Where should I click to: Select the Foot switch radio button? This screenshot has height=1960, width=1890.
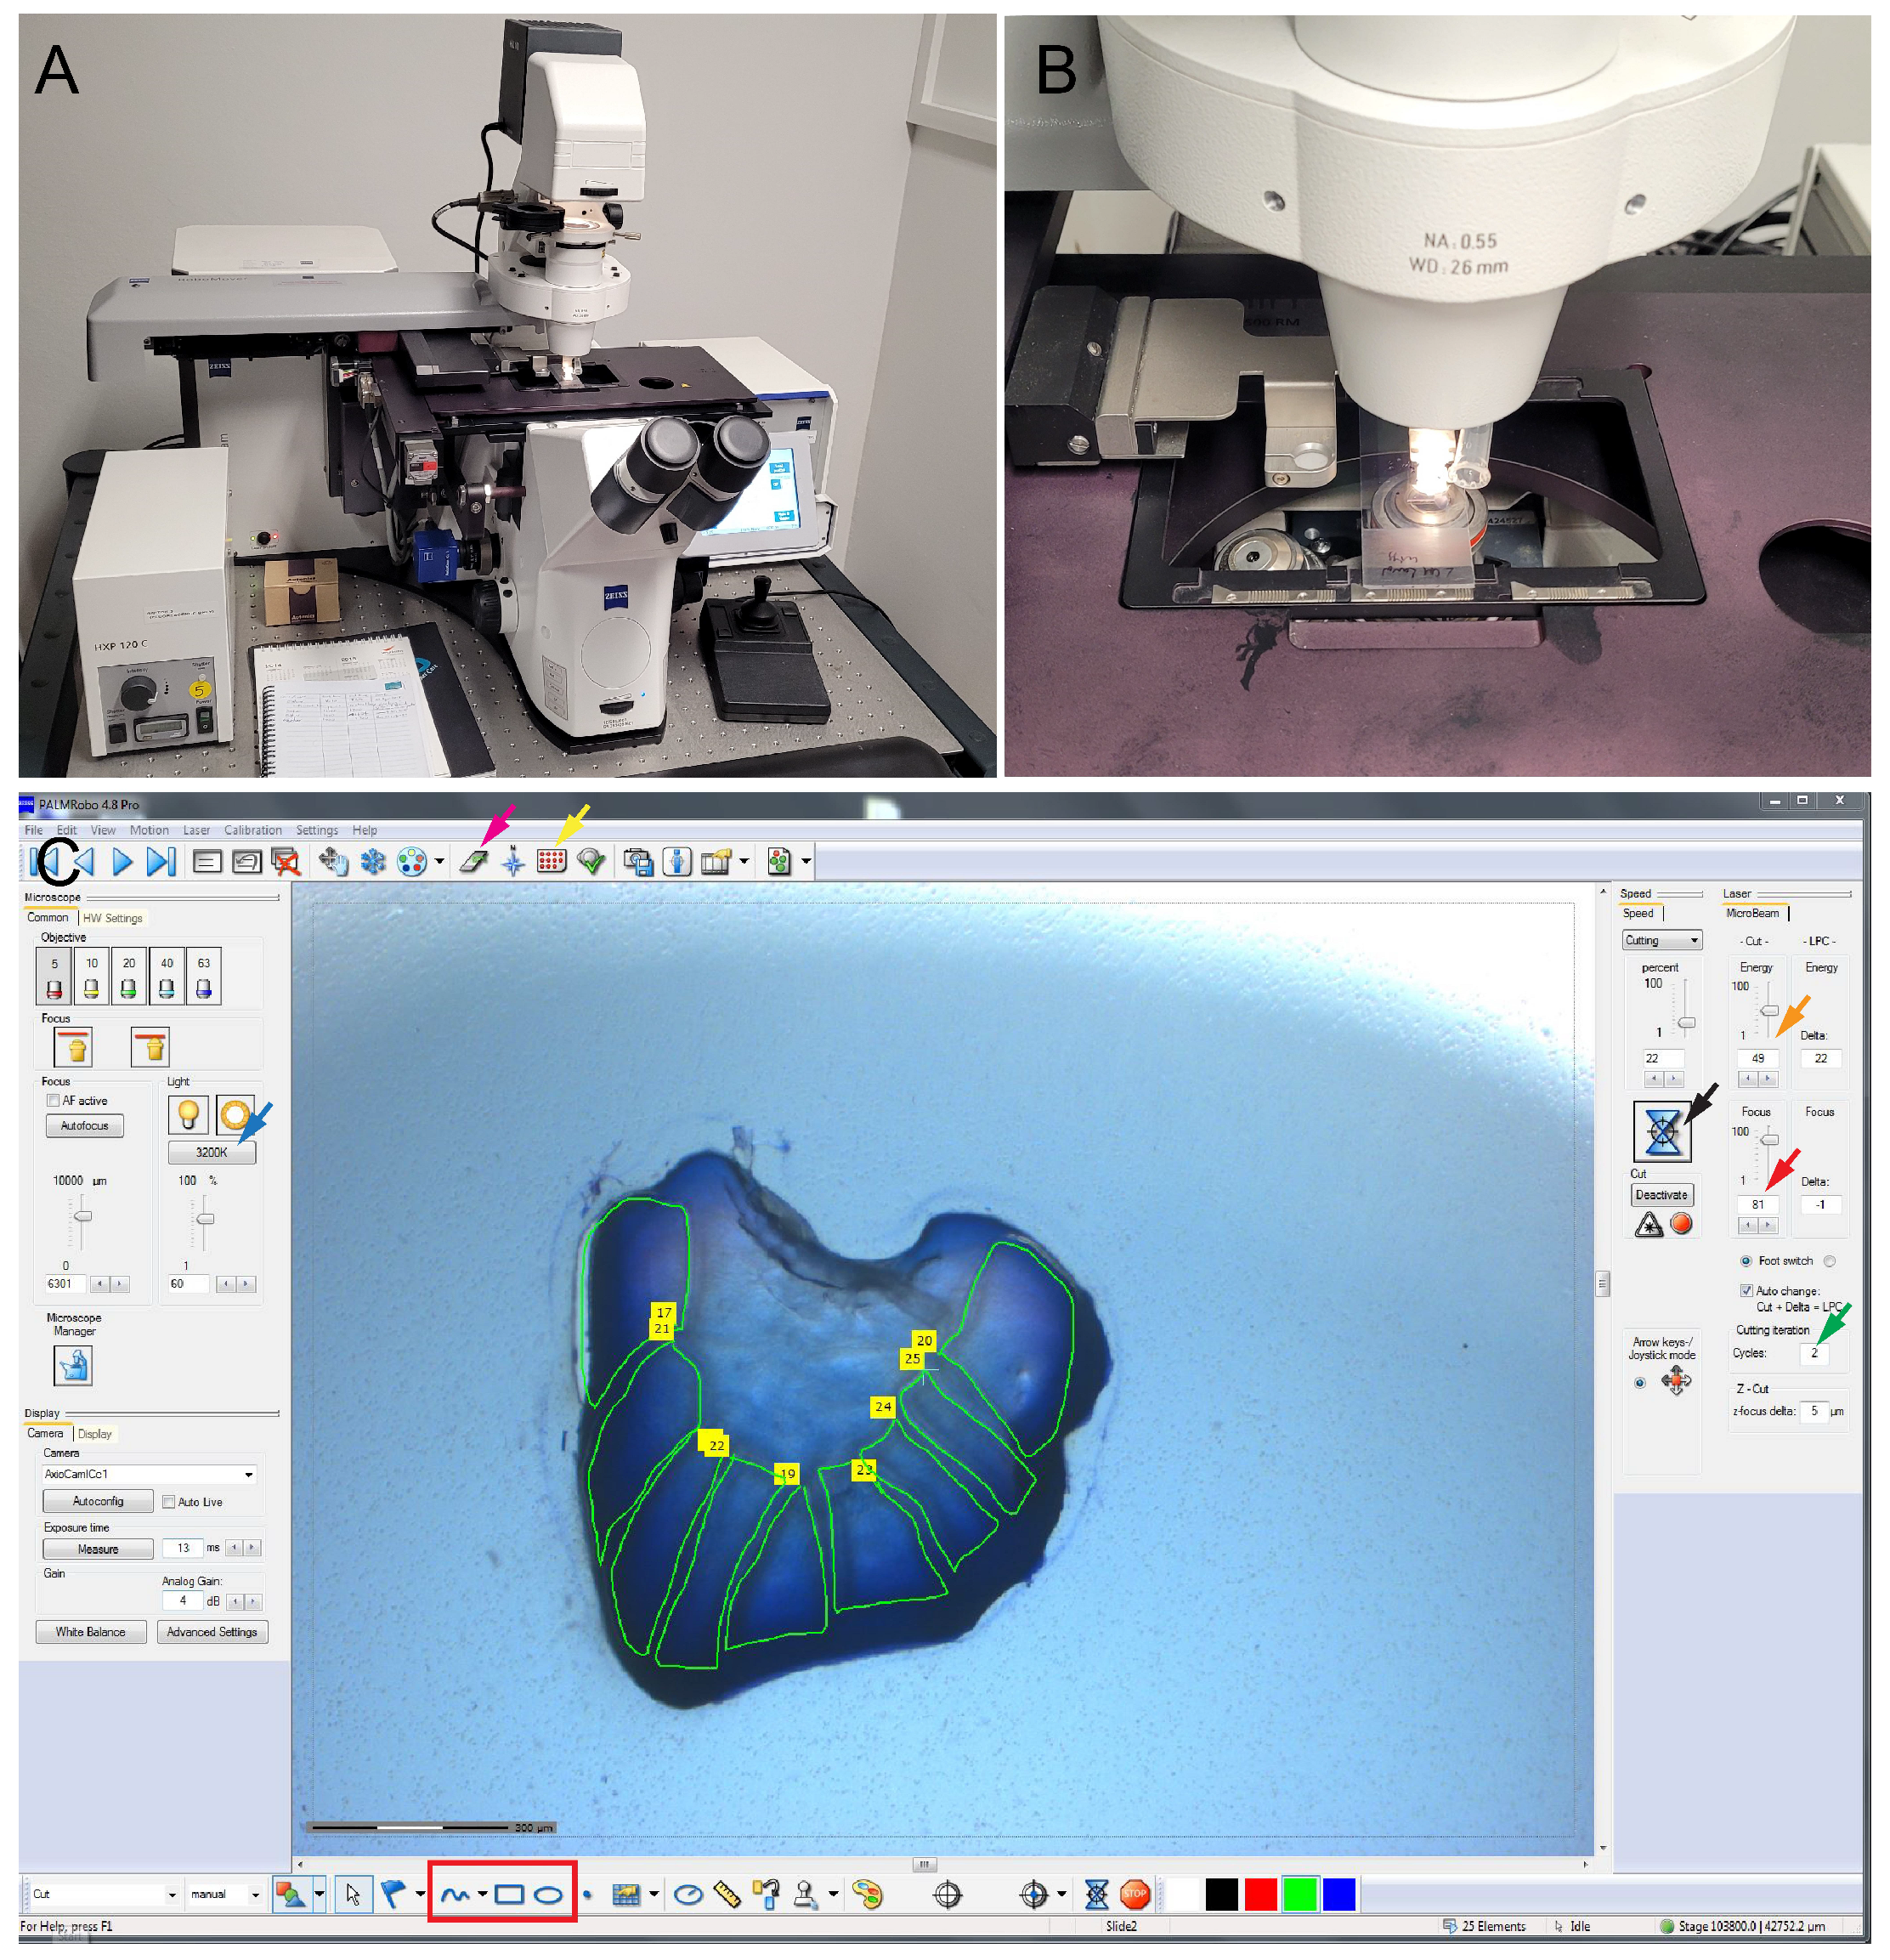click(1746, 1261)
